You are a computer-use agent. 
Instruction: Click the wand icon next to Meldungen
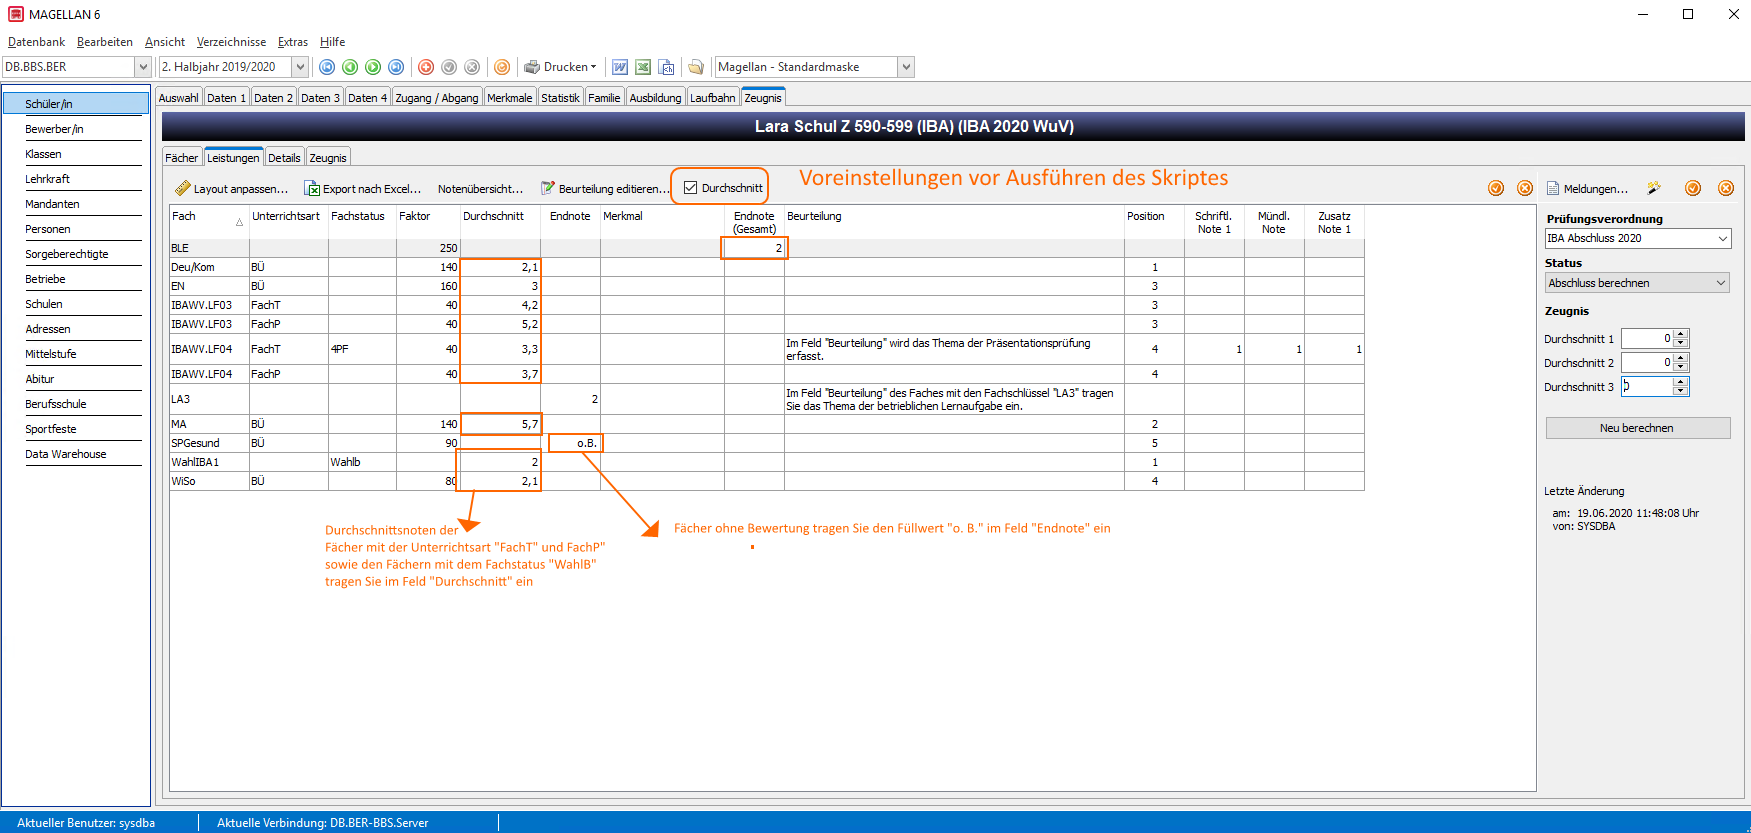pos(1654,188)
